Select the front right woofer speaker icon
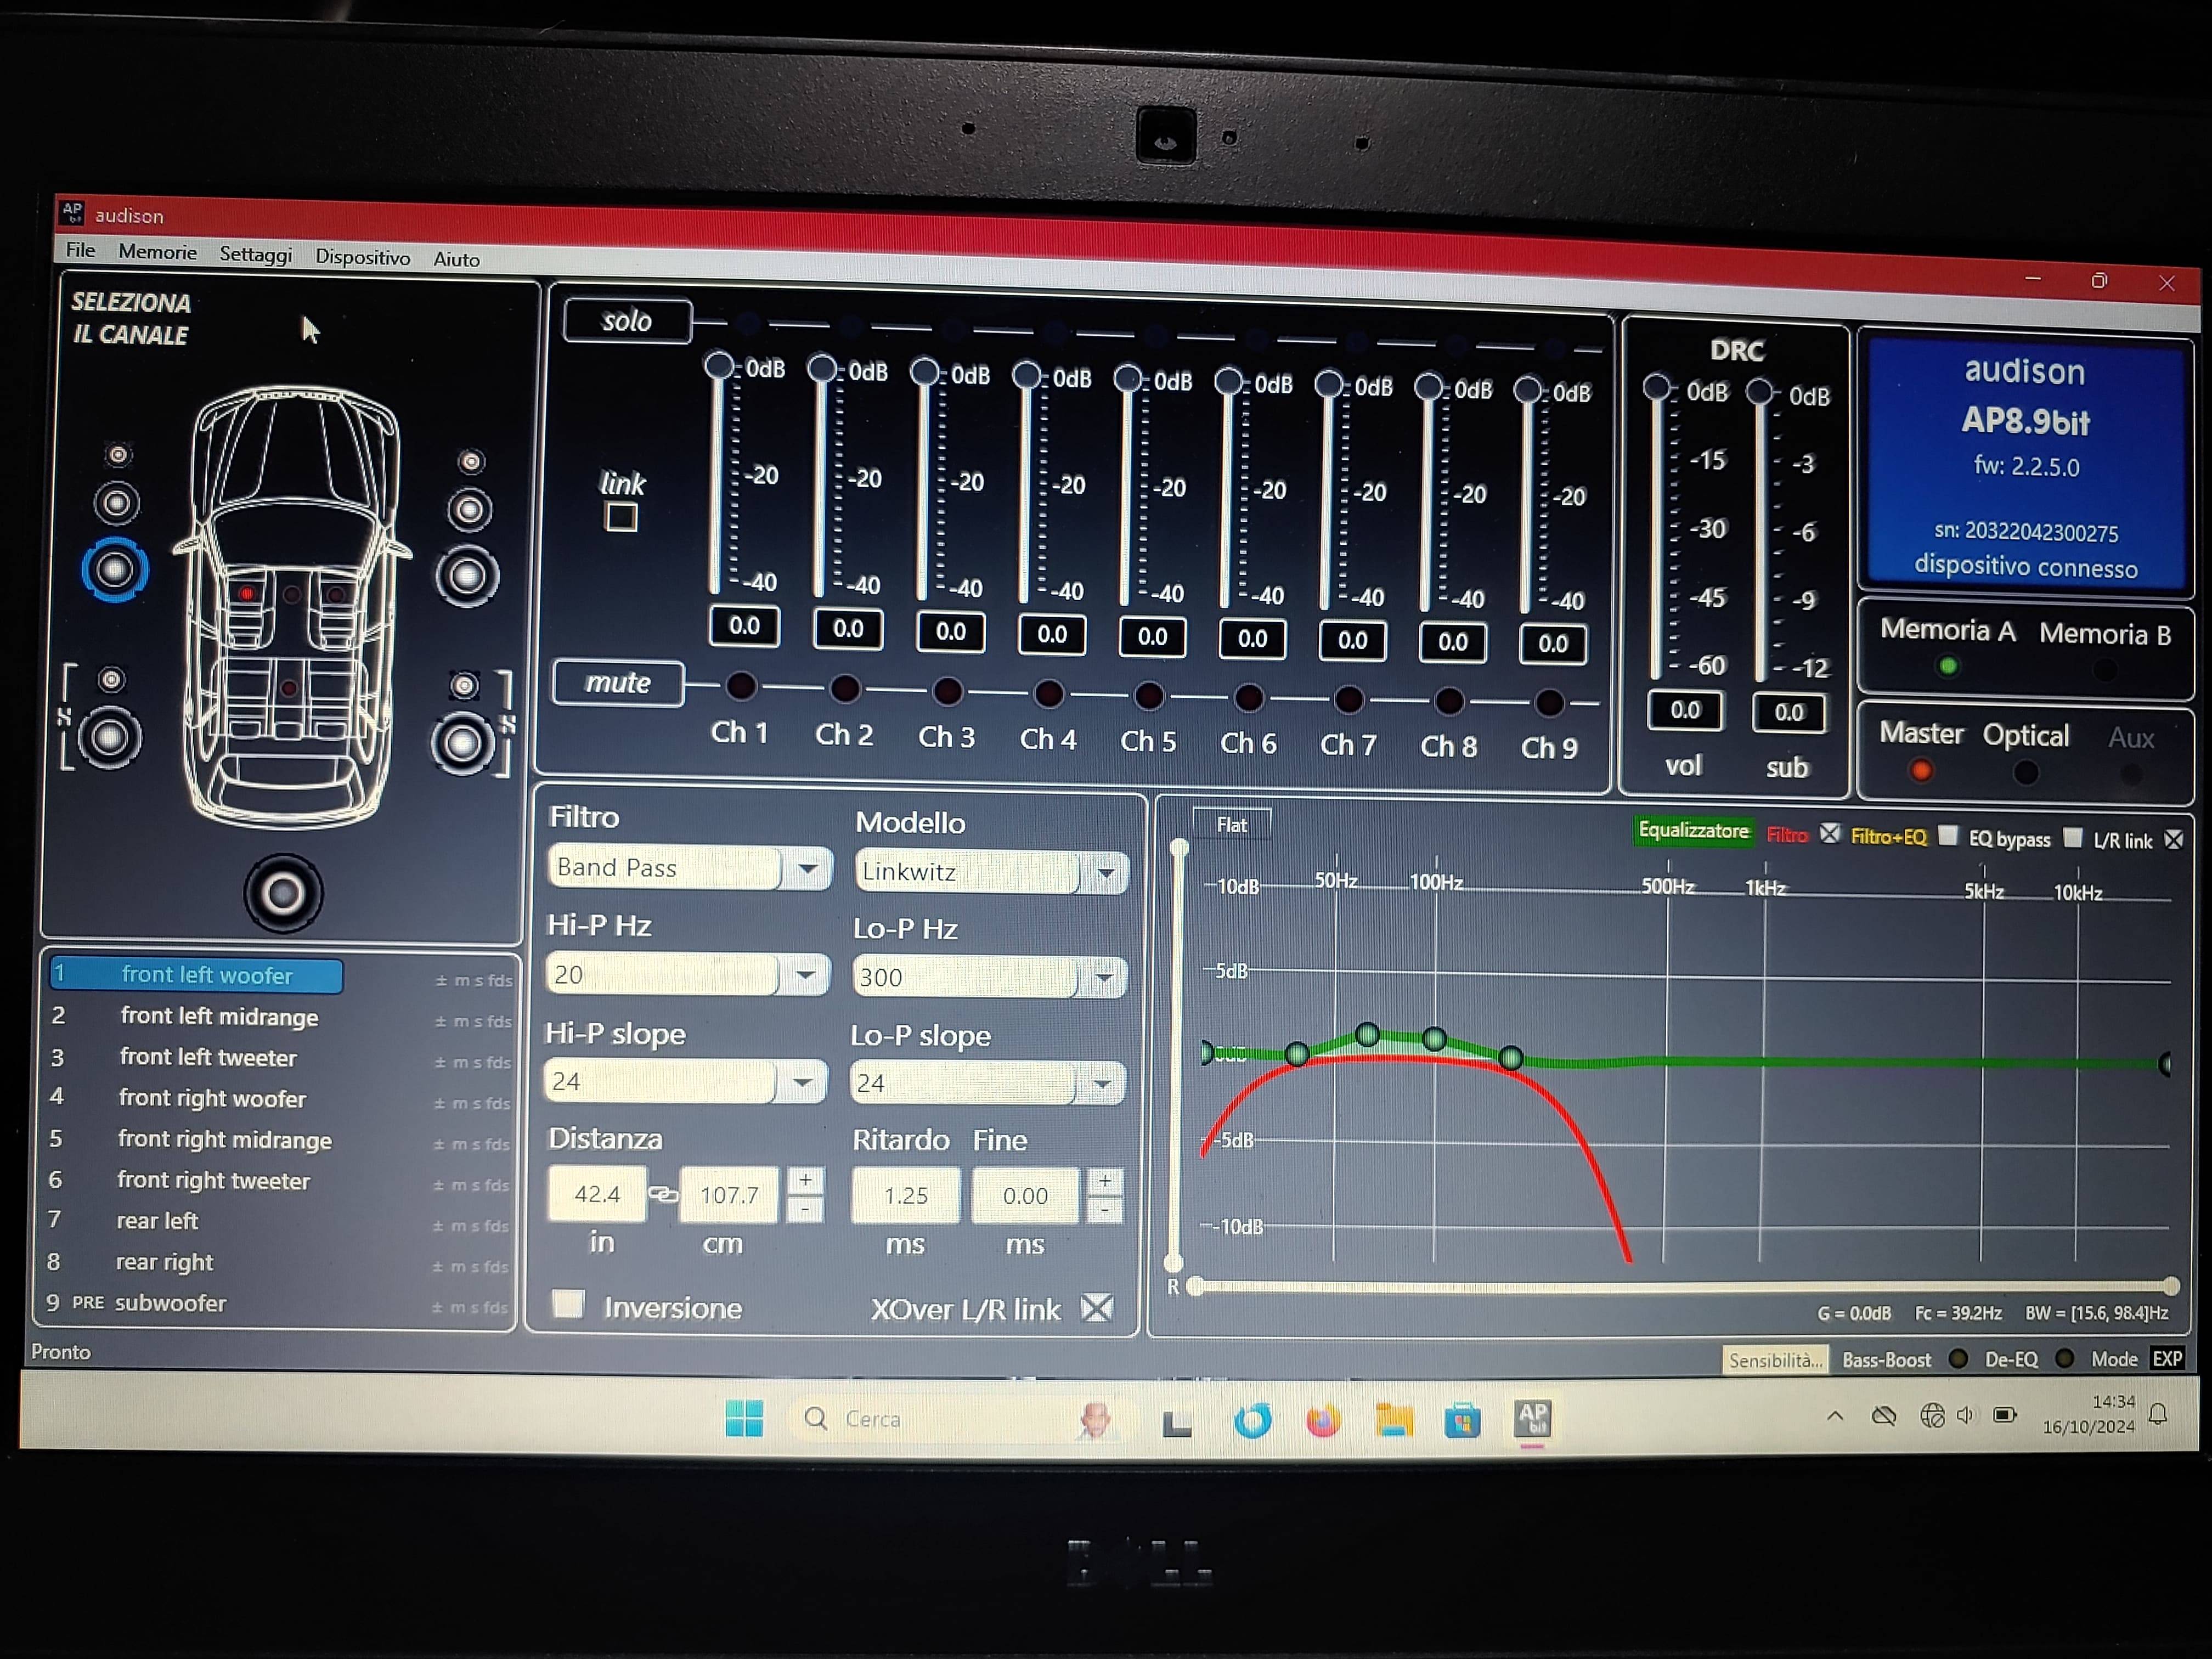Viewport: 2212px width, 1659px height. [466, 576]
